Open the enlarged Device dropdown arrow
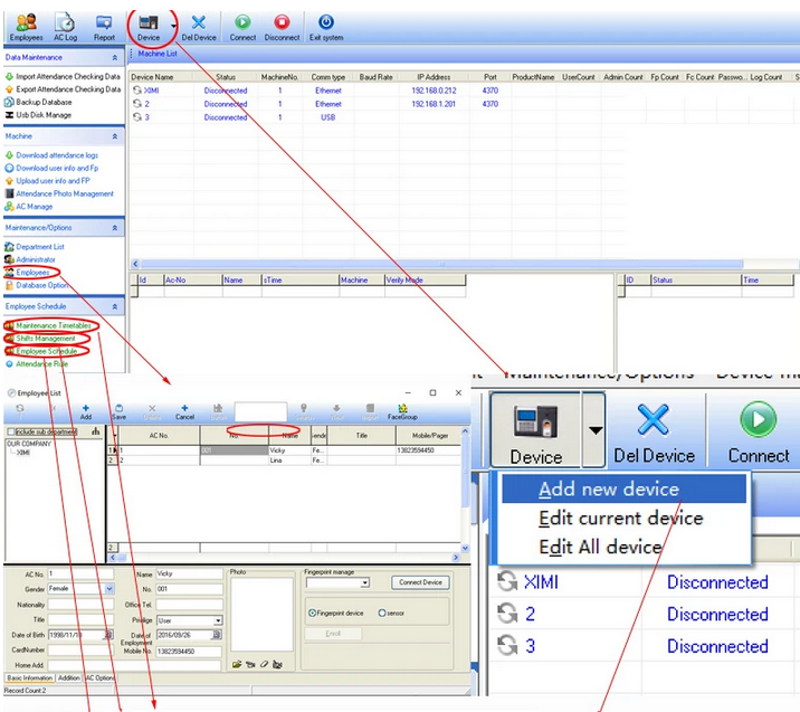 (594, 430)
